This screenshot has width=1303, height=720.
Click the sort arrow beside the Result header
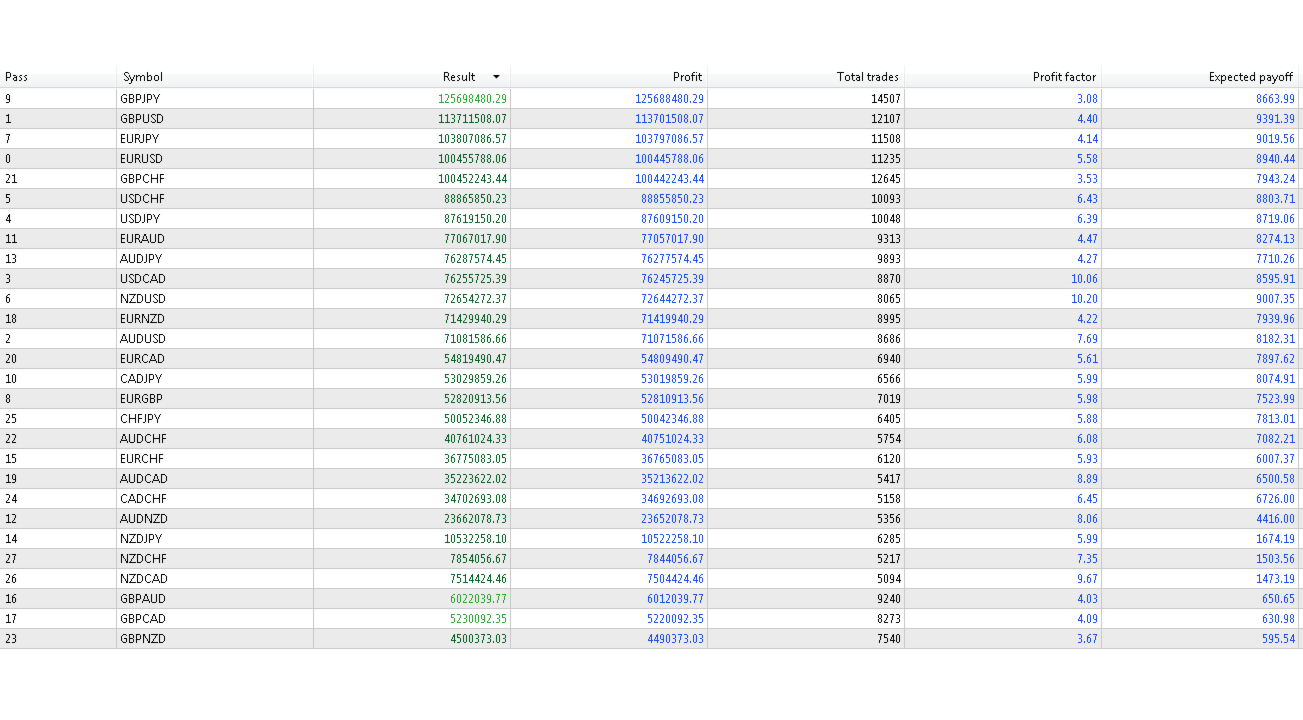click(496, 77)
